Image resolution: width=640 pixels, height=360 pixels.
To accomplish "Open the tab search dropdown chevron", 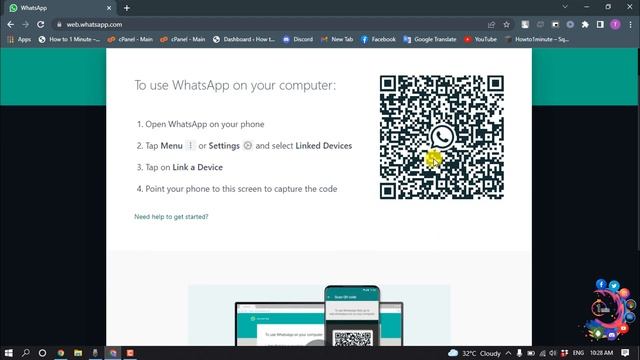I will click(565, 7).
